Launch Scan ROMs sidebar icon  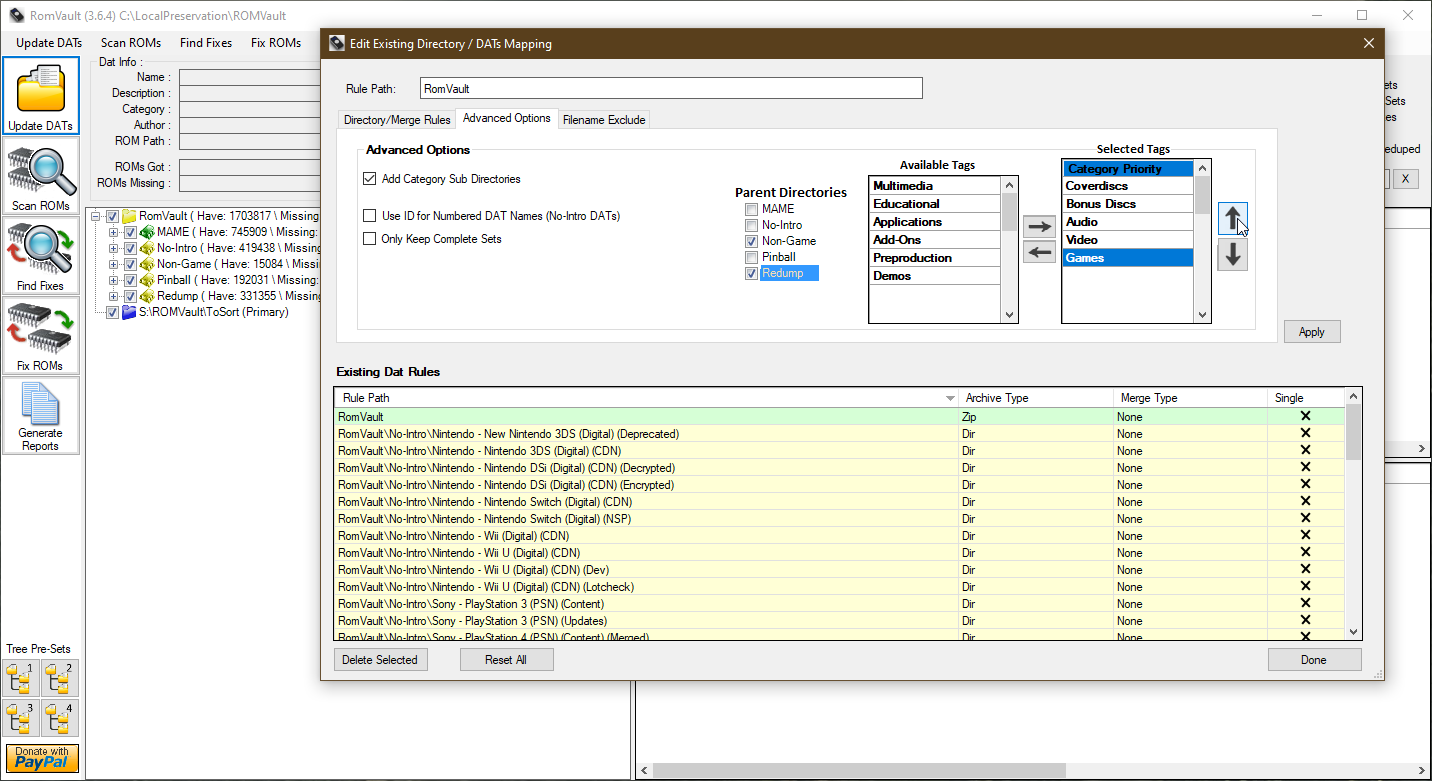41,177
